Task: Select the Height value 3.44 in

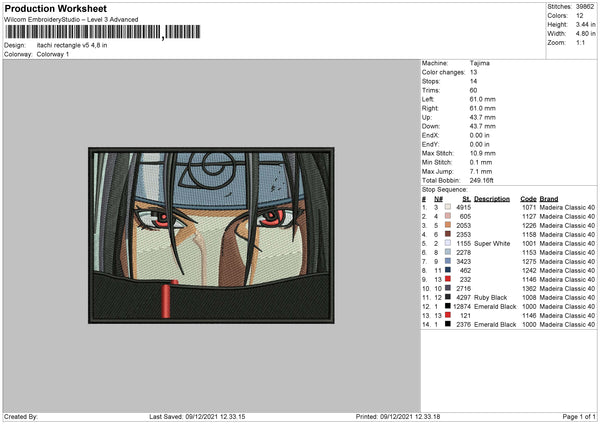Action: point(585,24)
